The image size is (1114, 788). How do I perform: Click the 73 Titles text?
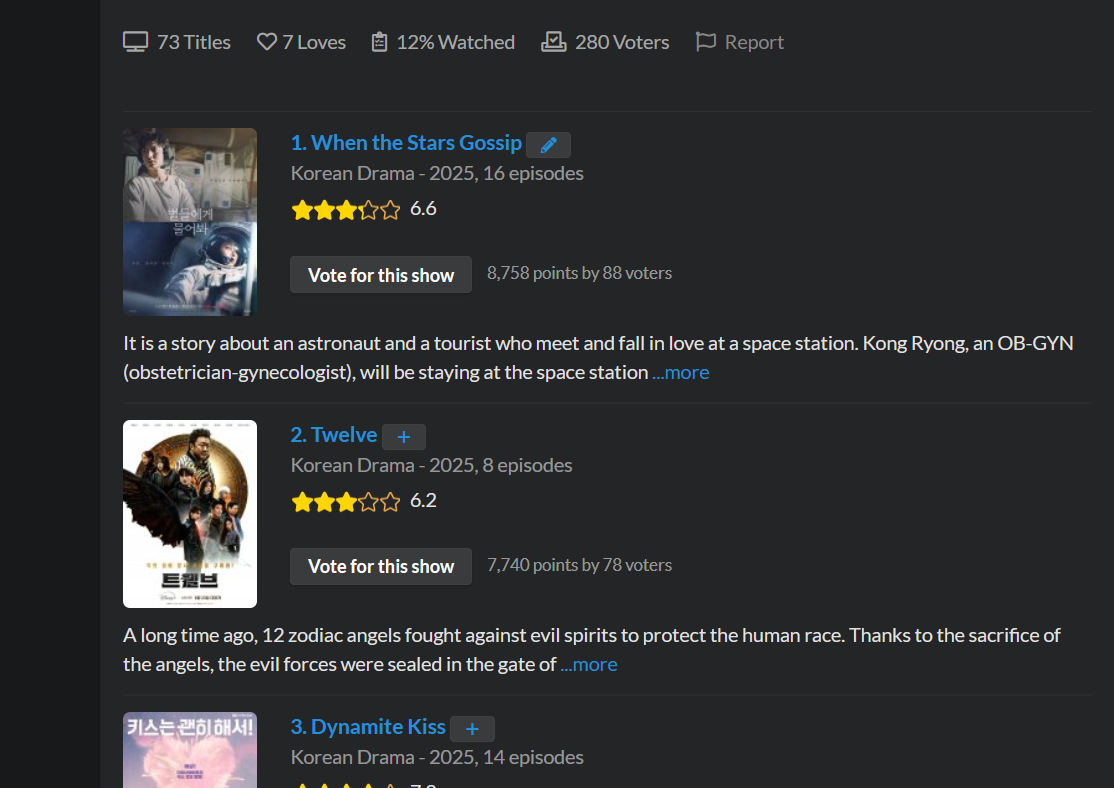[x=194, y=42]
